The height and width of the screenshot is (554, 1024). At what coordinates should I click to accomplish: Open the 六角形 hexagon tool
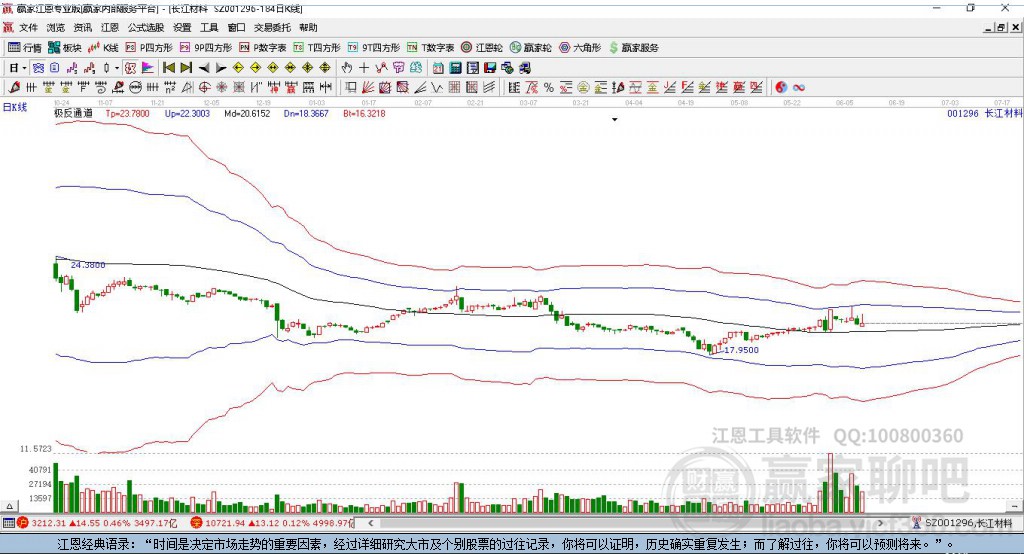tap(580, 48)
